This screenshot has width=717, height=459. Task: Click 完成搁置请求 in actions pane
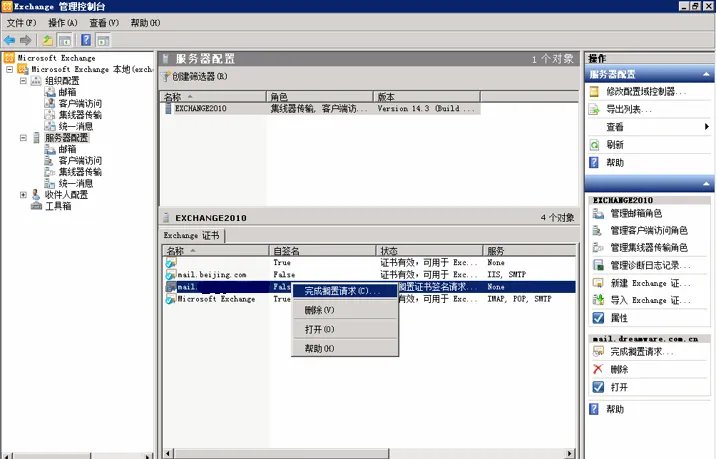tap(642, 352)
